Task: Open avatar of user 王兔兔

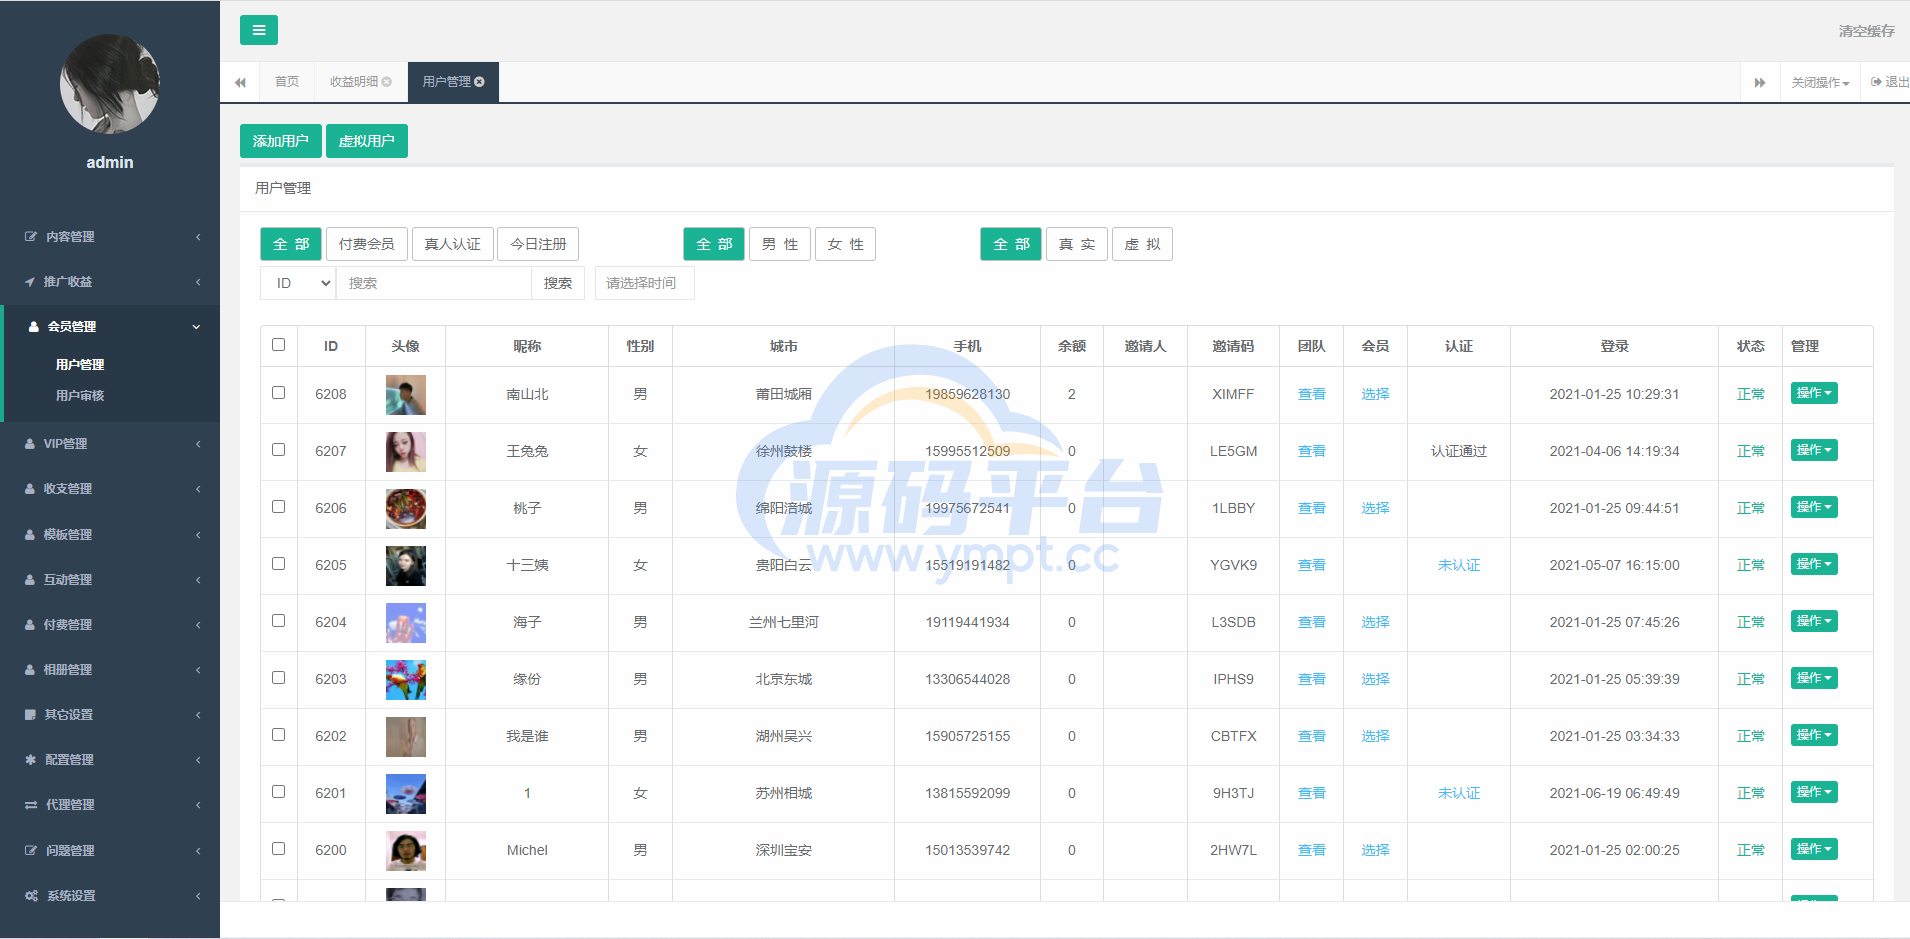Action: (x=406, y=452)
